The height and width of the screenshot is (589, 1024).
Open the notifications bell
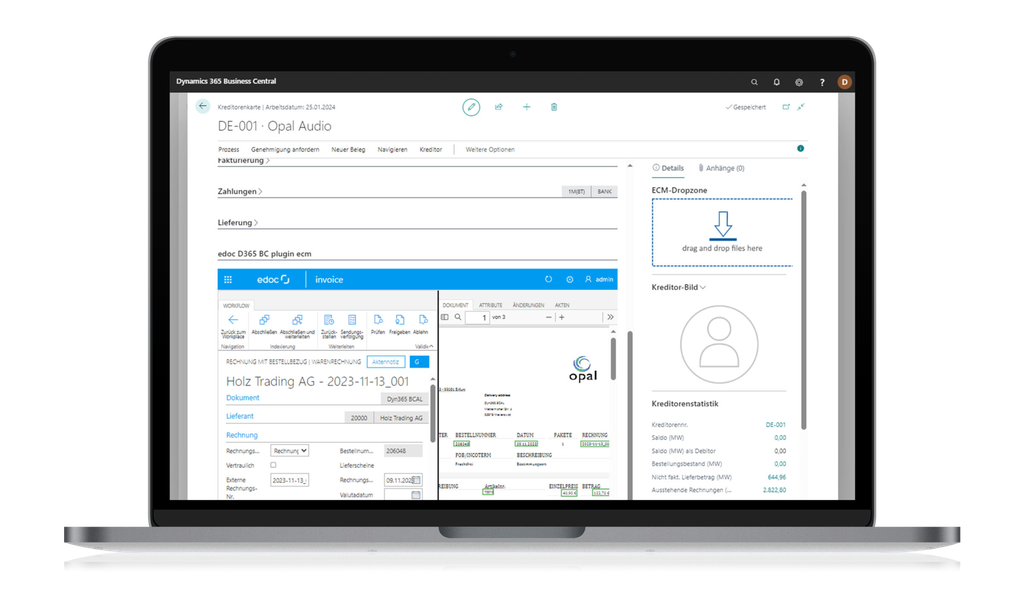776,82
